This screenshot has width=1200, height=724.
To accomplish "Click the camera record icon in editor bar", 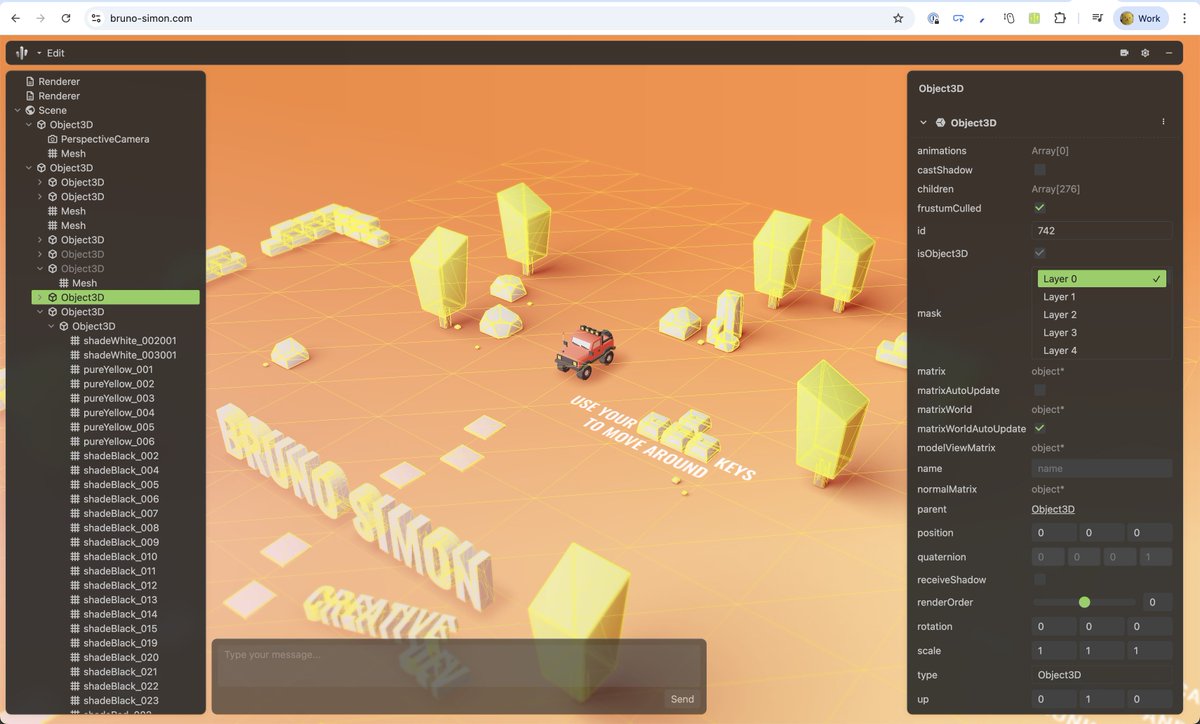I will (x=1124, y=53).
